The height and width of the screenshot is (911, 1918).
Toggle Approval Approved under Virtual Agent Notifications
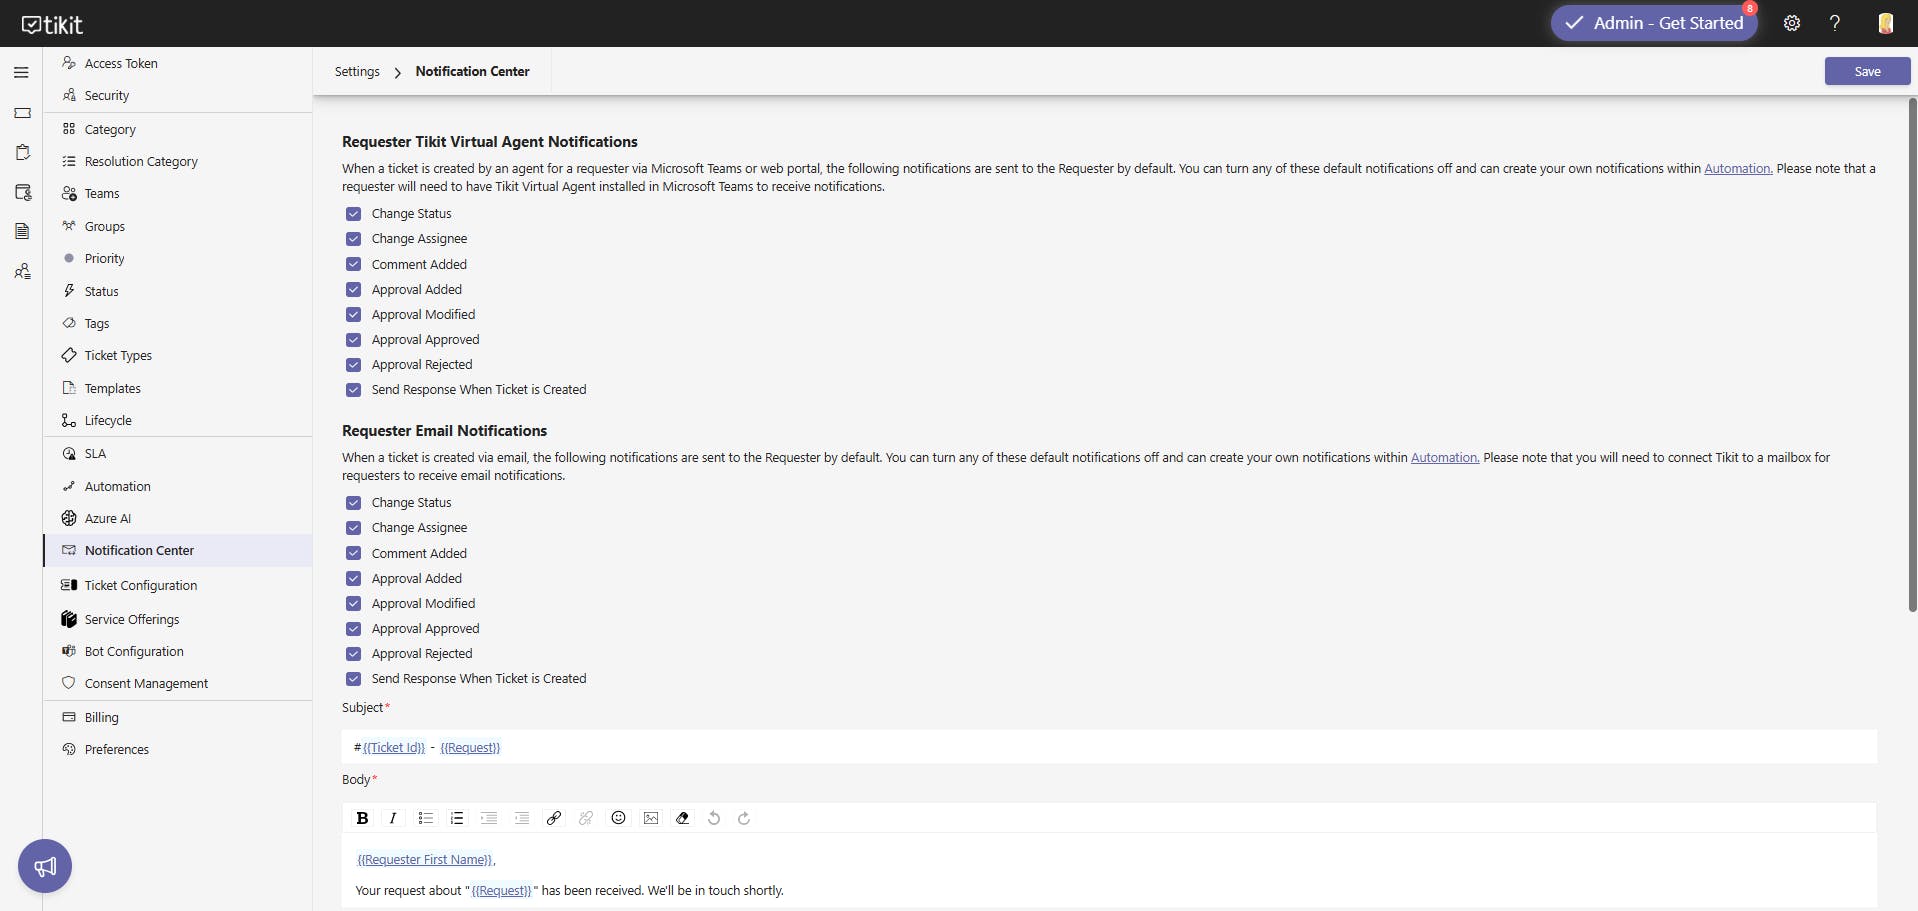click(353, 340)
